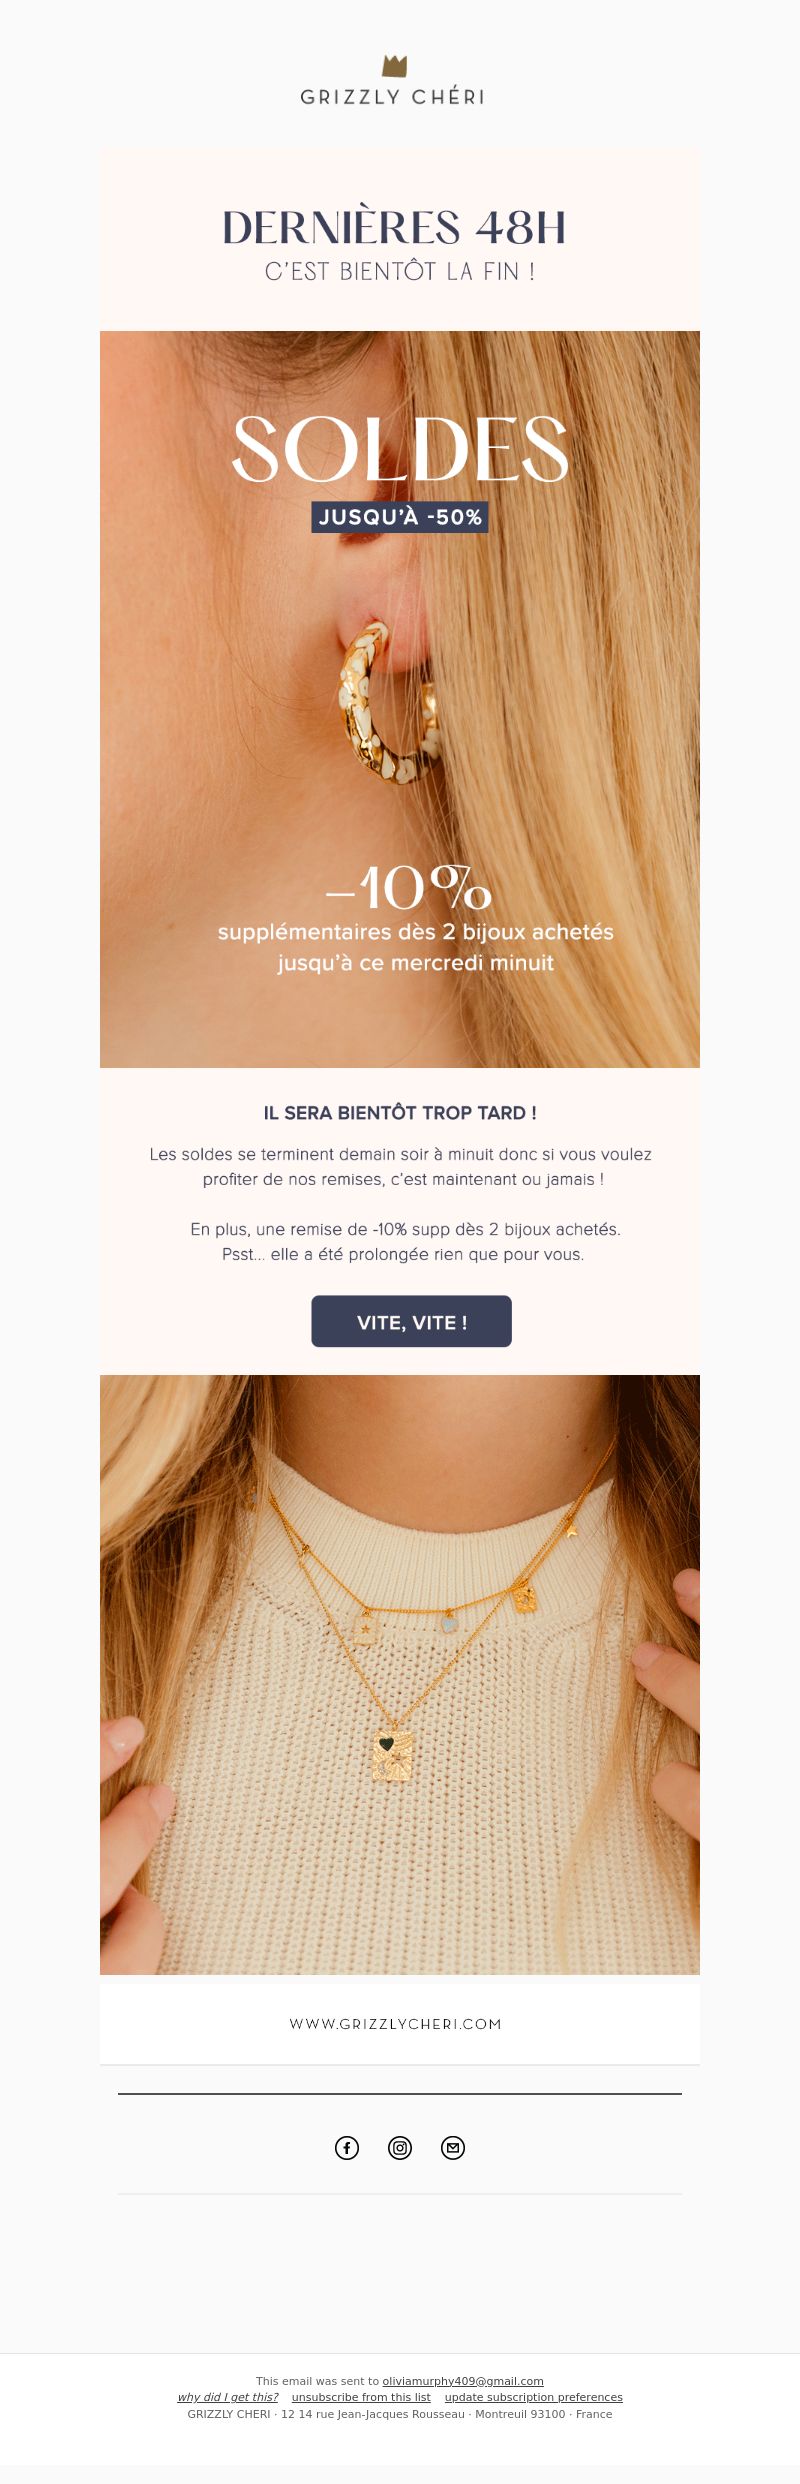
Task: Click IL SERA BIENTÔT TROP TARD heading
Action: (400, 1113)
